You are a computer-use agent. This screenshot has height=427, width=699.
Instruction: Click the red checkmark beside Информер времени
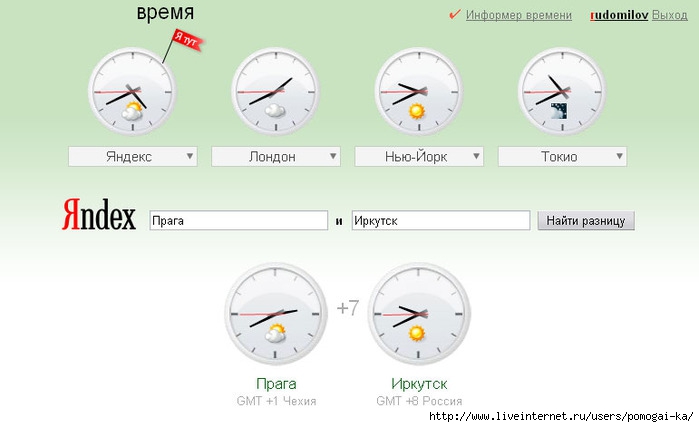click(454, 15)
